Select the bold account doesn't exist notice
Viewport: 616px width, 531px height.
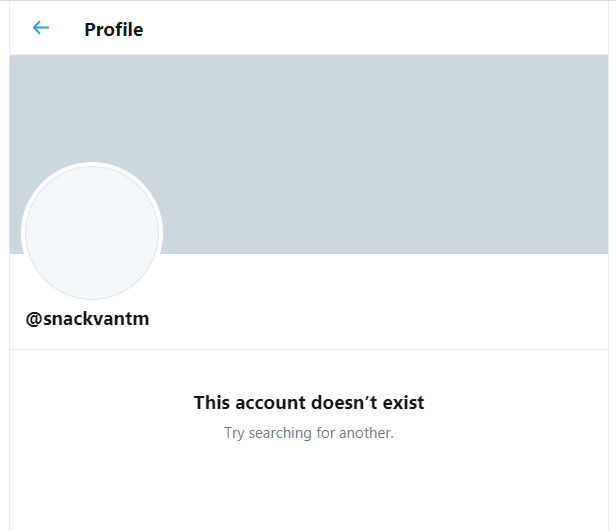309,403
